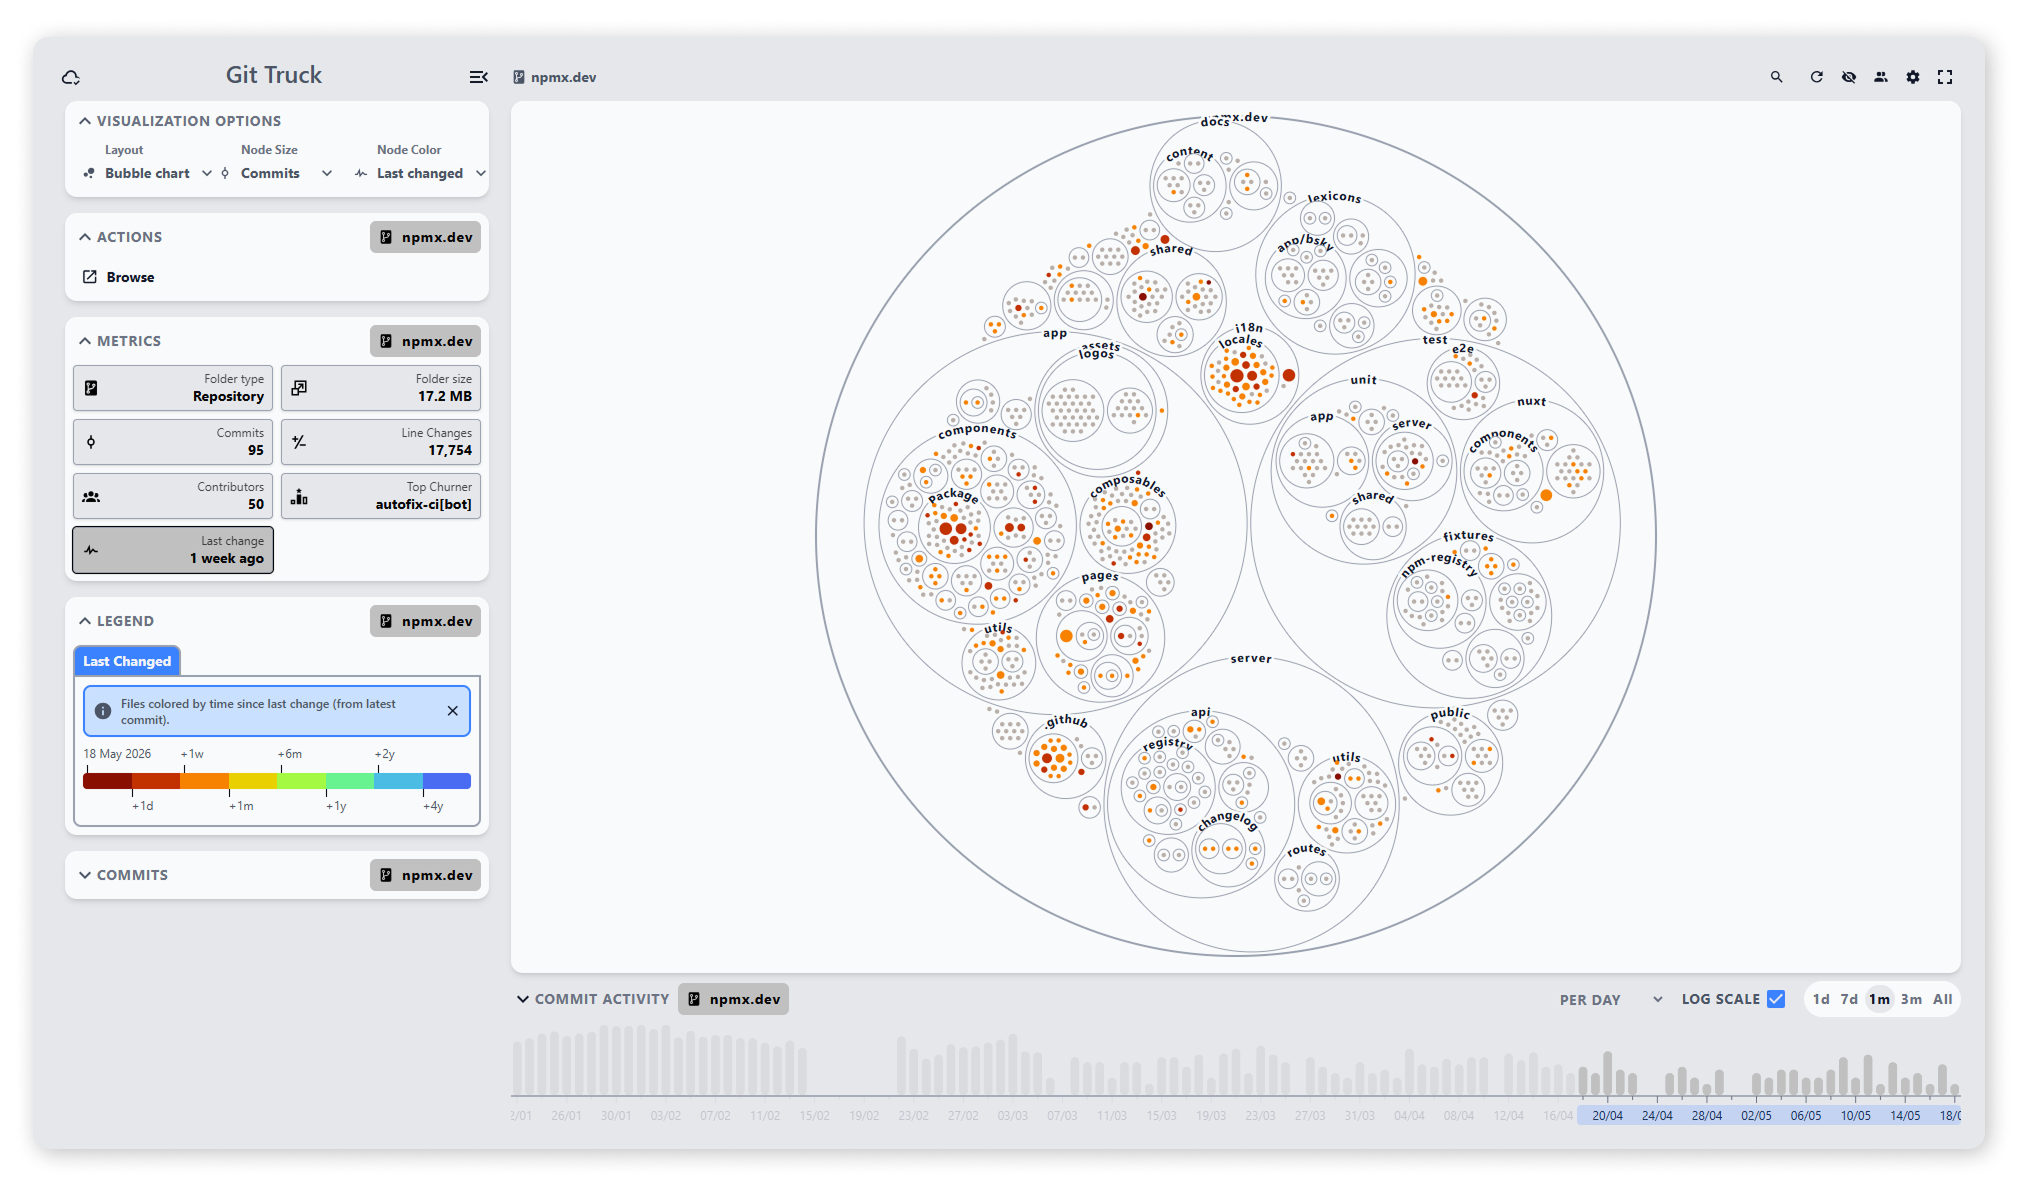The image size is (2018, 1186).
Task: Open the search magnifier icon in top toolbar
Action: (1776, 77)
